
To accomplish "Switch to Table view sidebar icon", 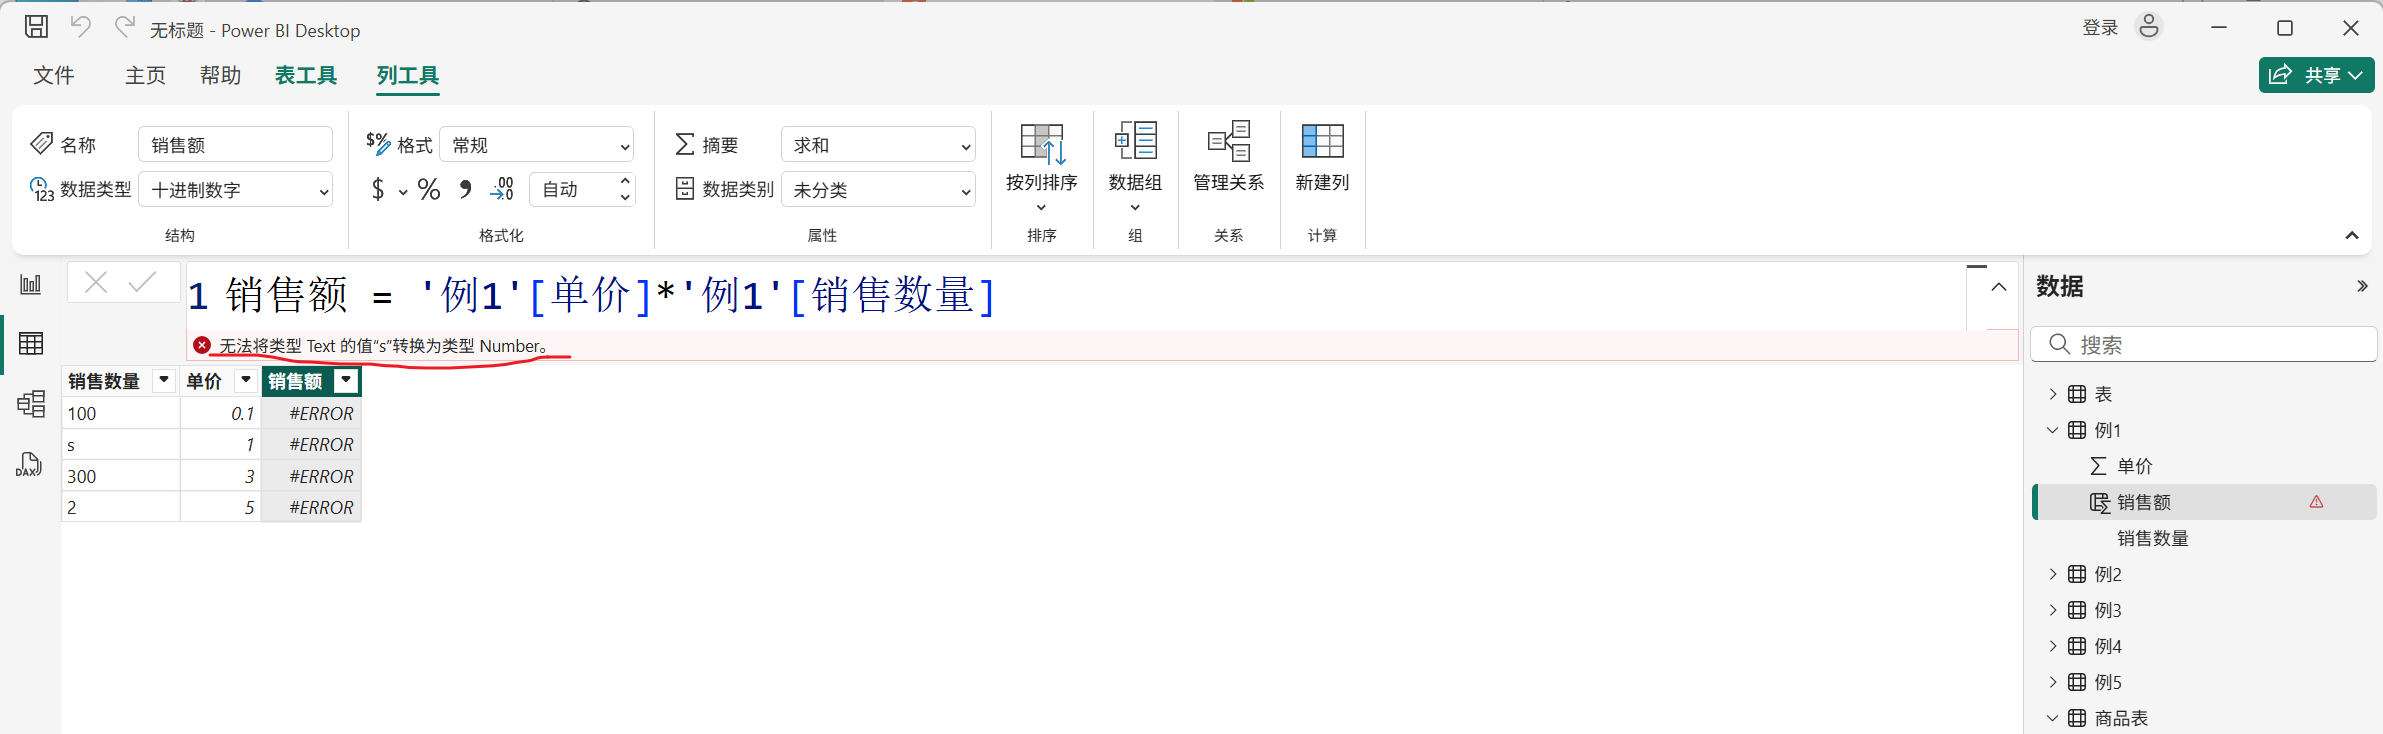I will (31, 344).
